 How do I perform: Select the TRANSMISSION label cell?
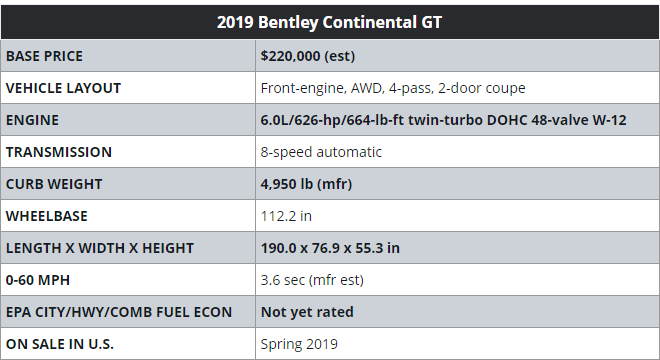[128, 152]
